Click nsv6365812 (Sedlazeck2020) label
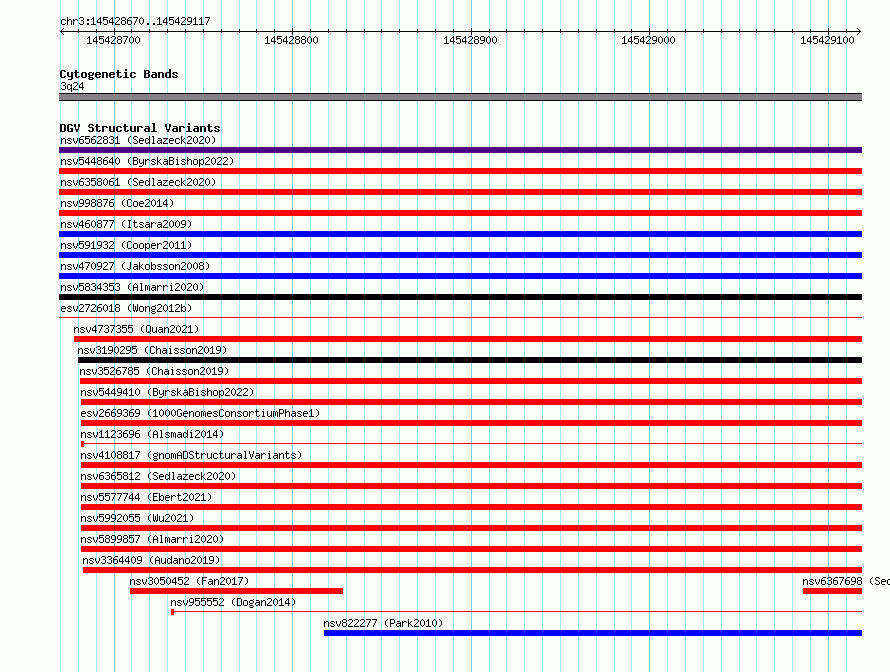890x672 pixels. click(x=158, y=476)
